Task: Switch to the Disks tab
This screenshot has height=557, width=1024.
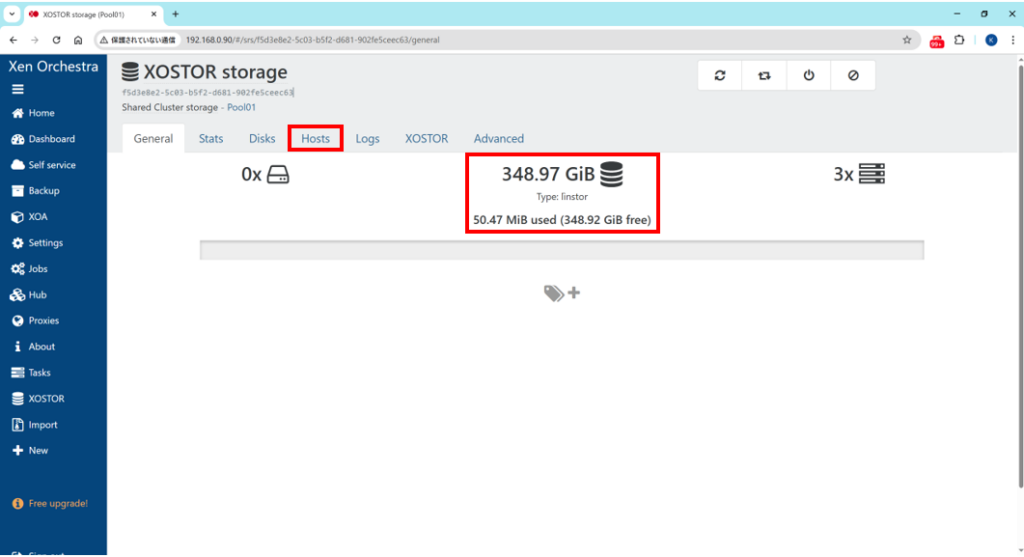Action: [262, 139]
